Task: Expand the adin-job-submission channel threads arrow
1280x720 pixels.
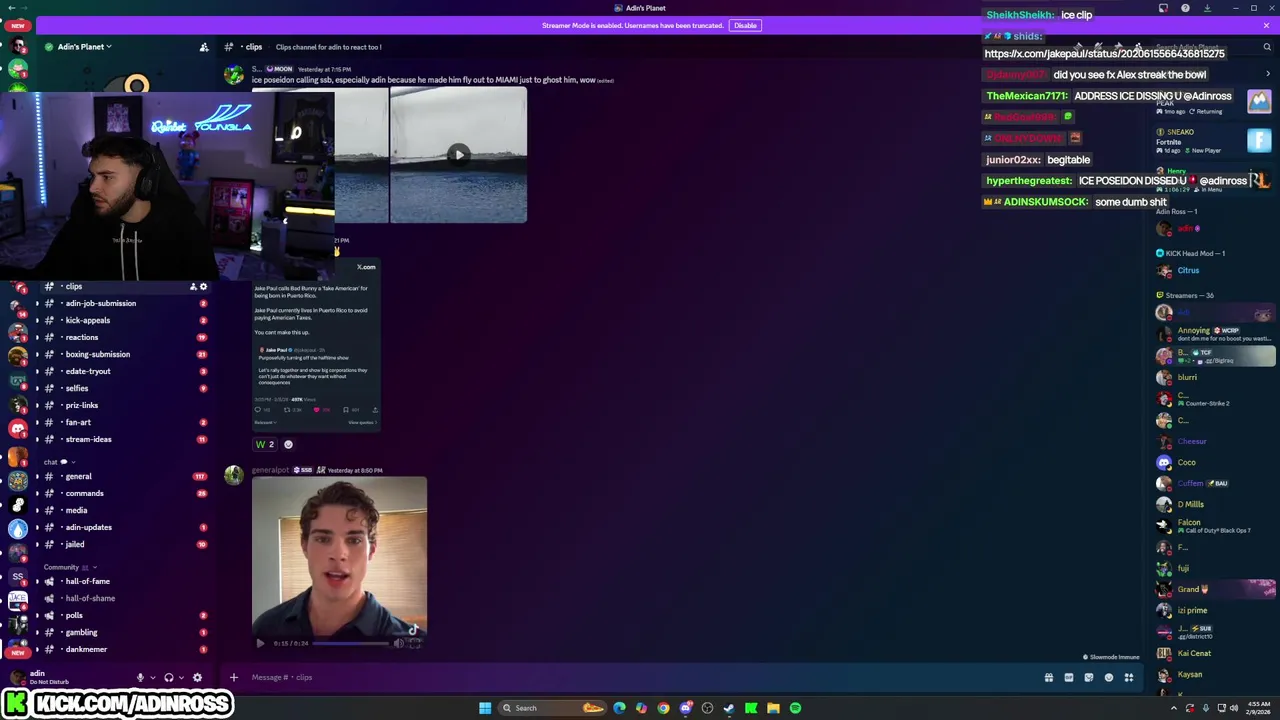Action: [x=38, y=303]
